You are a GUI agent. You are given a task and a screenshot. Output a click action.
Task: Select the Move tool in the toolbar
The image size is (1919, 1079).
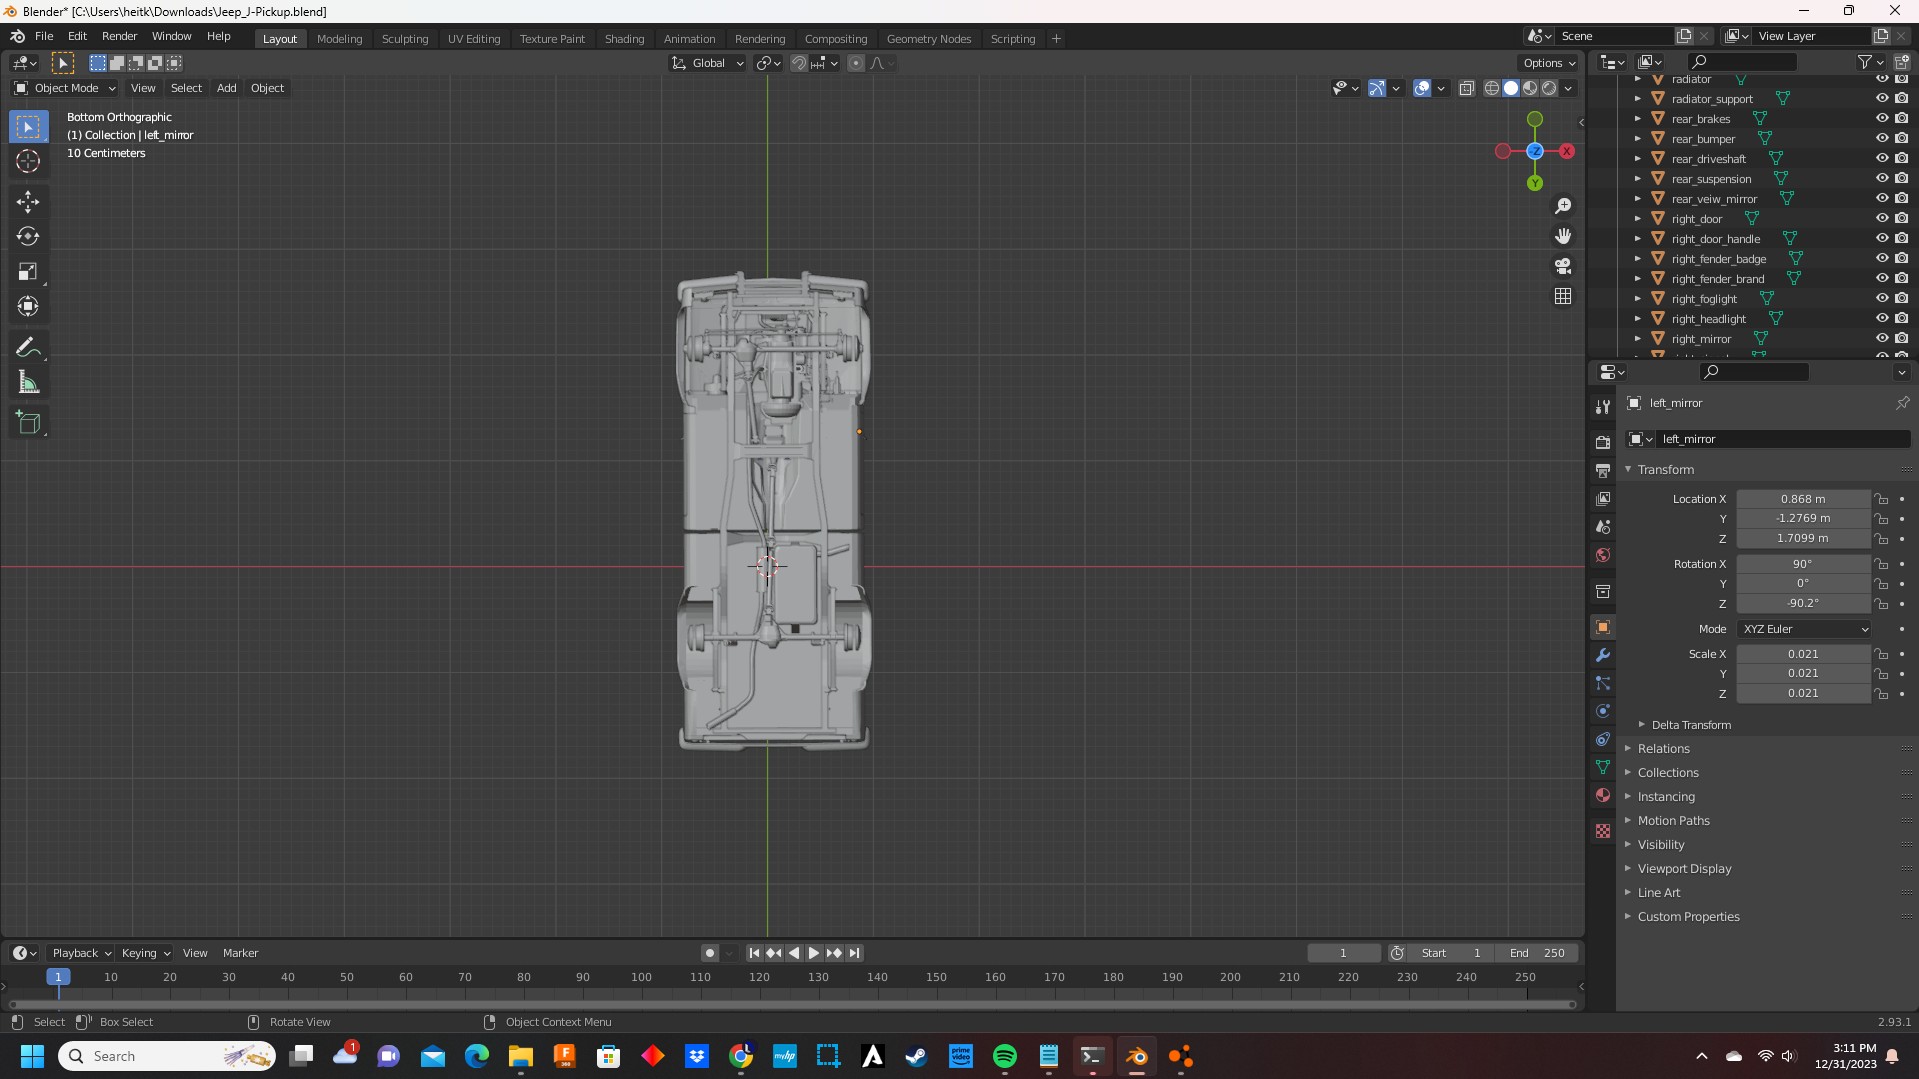pos(28,202)
